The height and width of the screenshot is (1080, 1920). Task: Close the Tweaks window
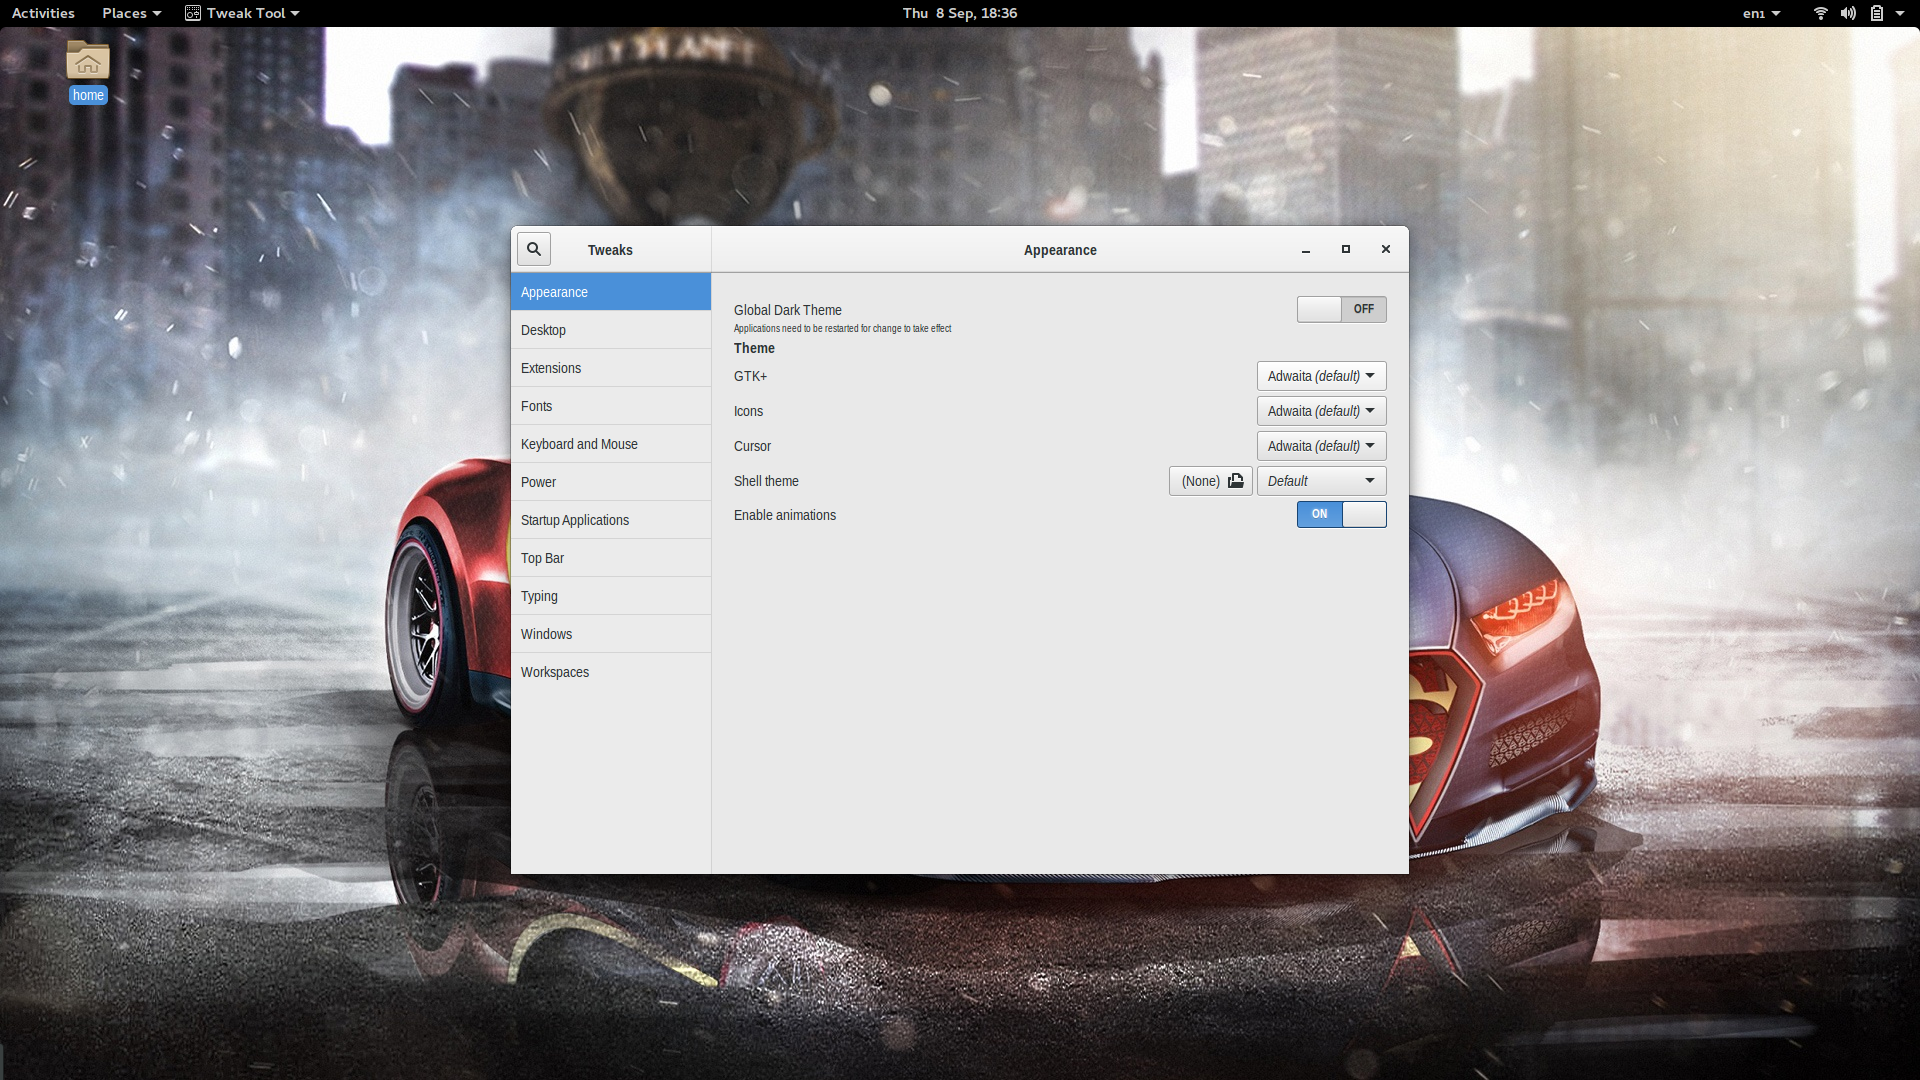tap(1386, 250)
